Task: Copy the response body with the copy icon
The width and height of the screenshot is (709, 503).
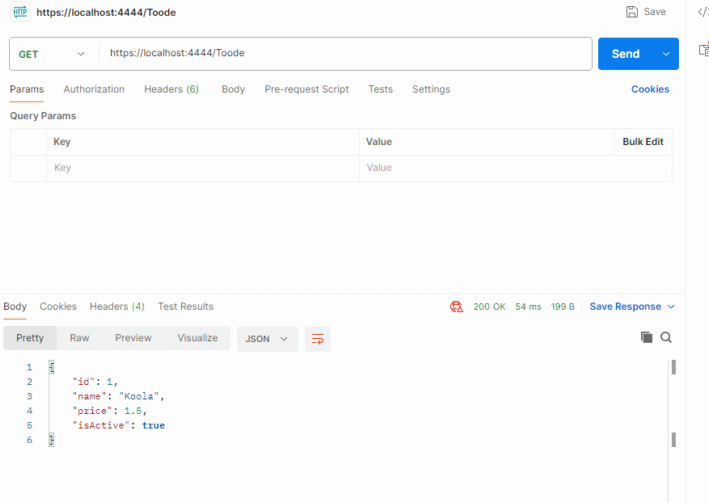Action: pyautogui.click(x=646, y=338)
